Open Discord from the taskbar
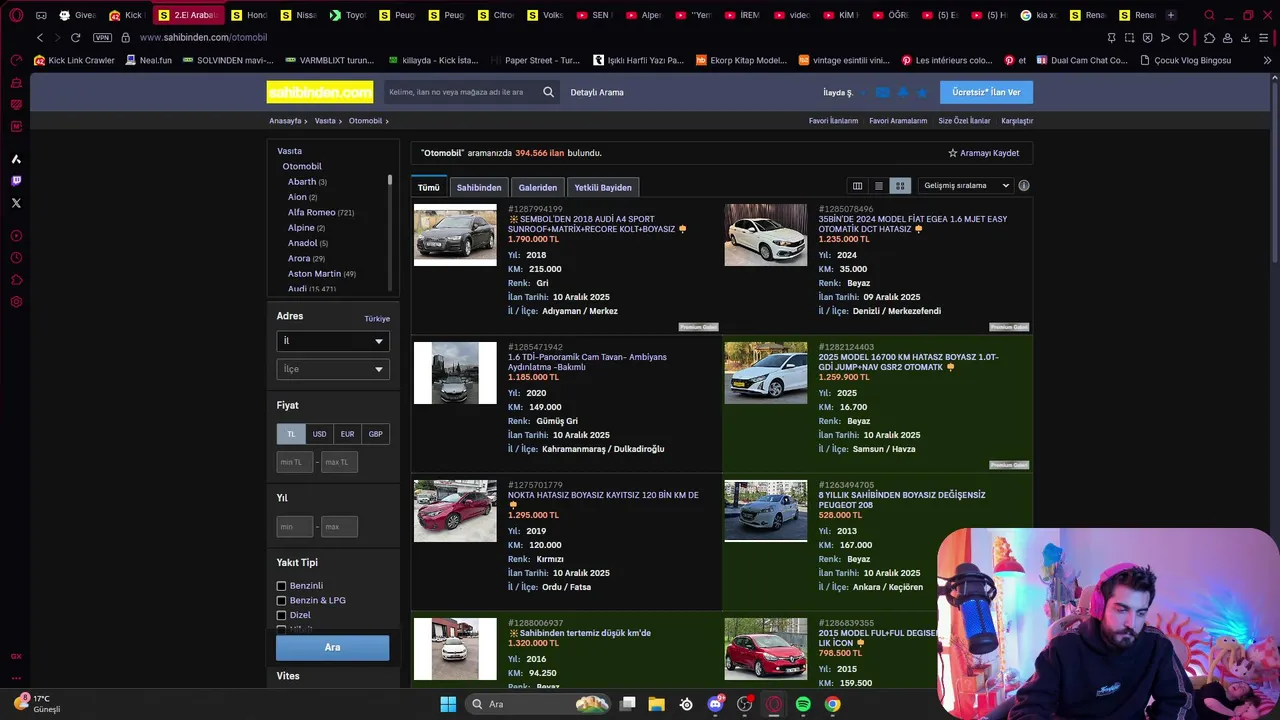The width and height of the screenshot is (1280, 720). (x=715, y=704)
